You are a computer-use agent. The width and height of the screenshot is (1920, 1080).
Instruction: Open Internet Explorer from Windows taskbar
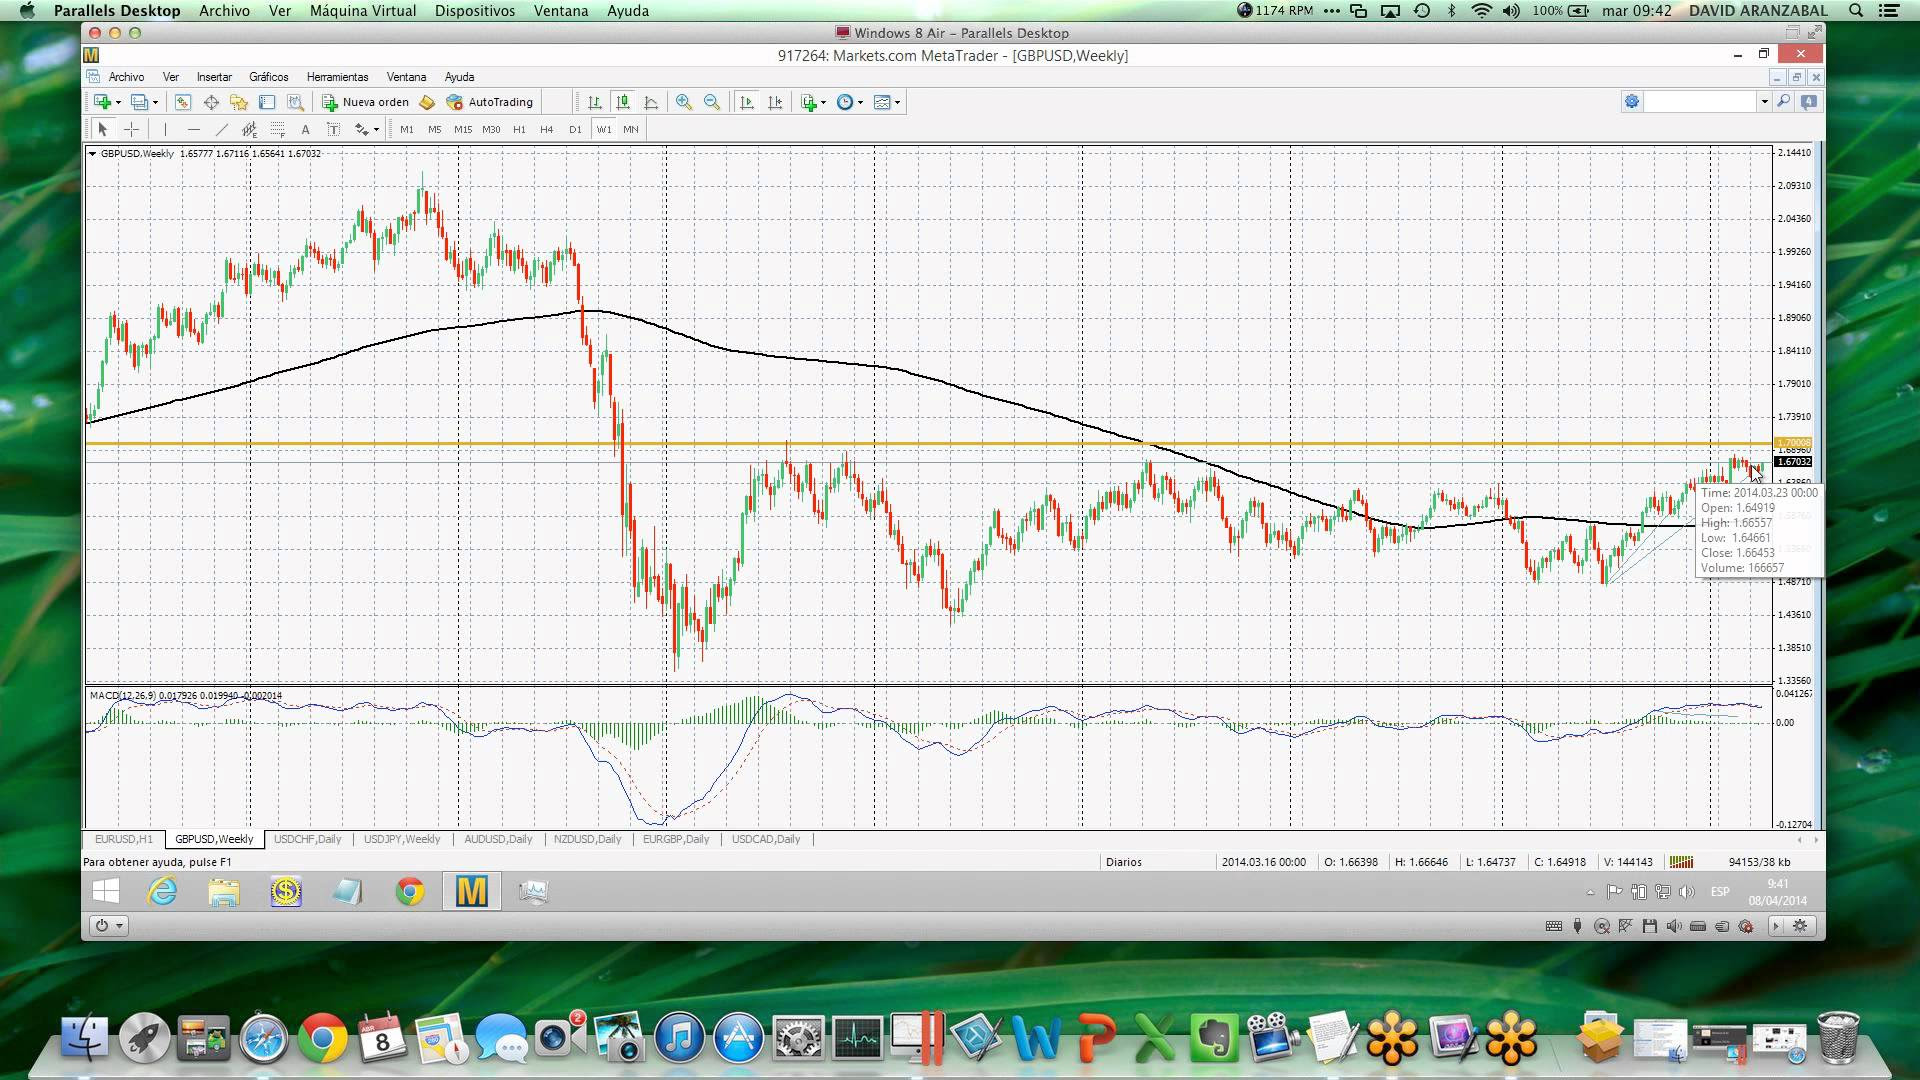tap(162, 891)
